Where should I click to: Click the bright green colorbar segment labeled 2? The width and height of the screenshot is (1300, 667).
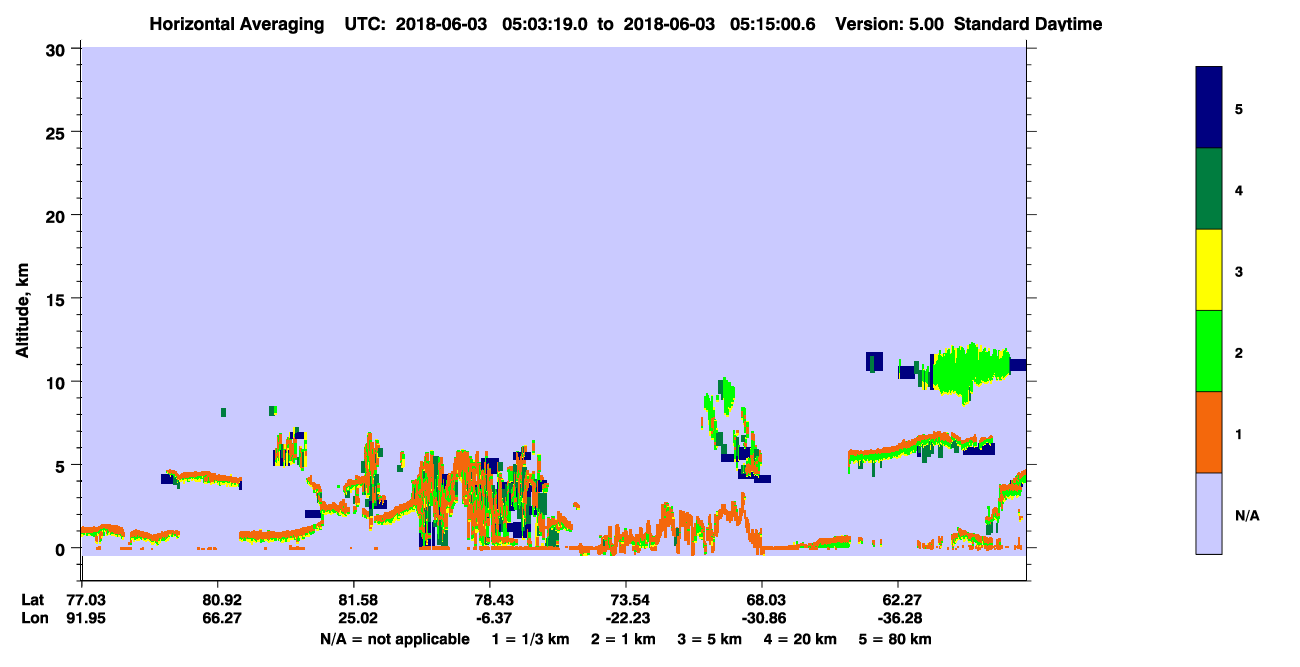[1209, 351]
